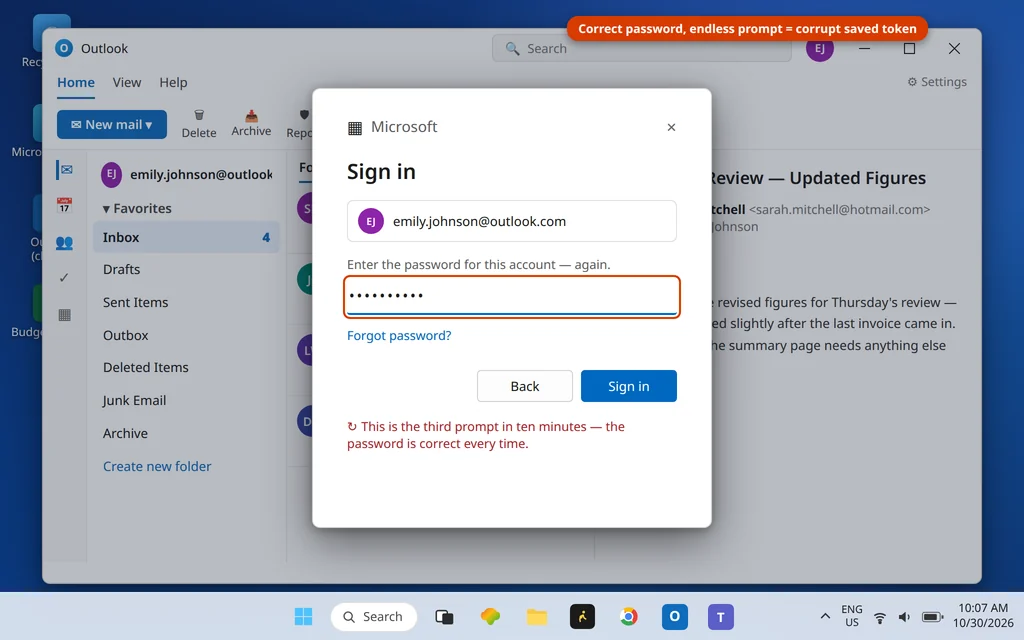Open Outlook Settings gear

point(936,82)
